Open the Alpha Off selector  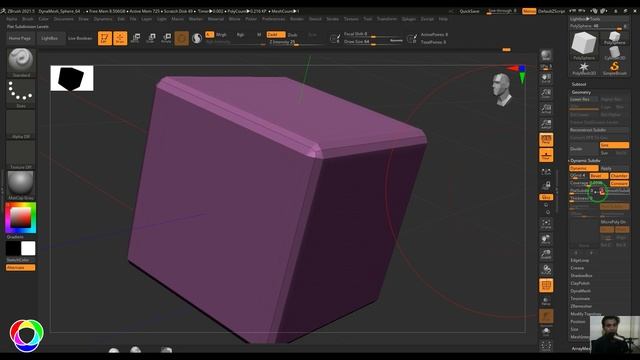20,123
